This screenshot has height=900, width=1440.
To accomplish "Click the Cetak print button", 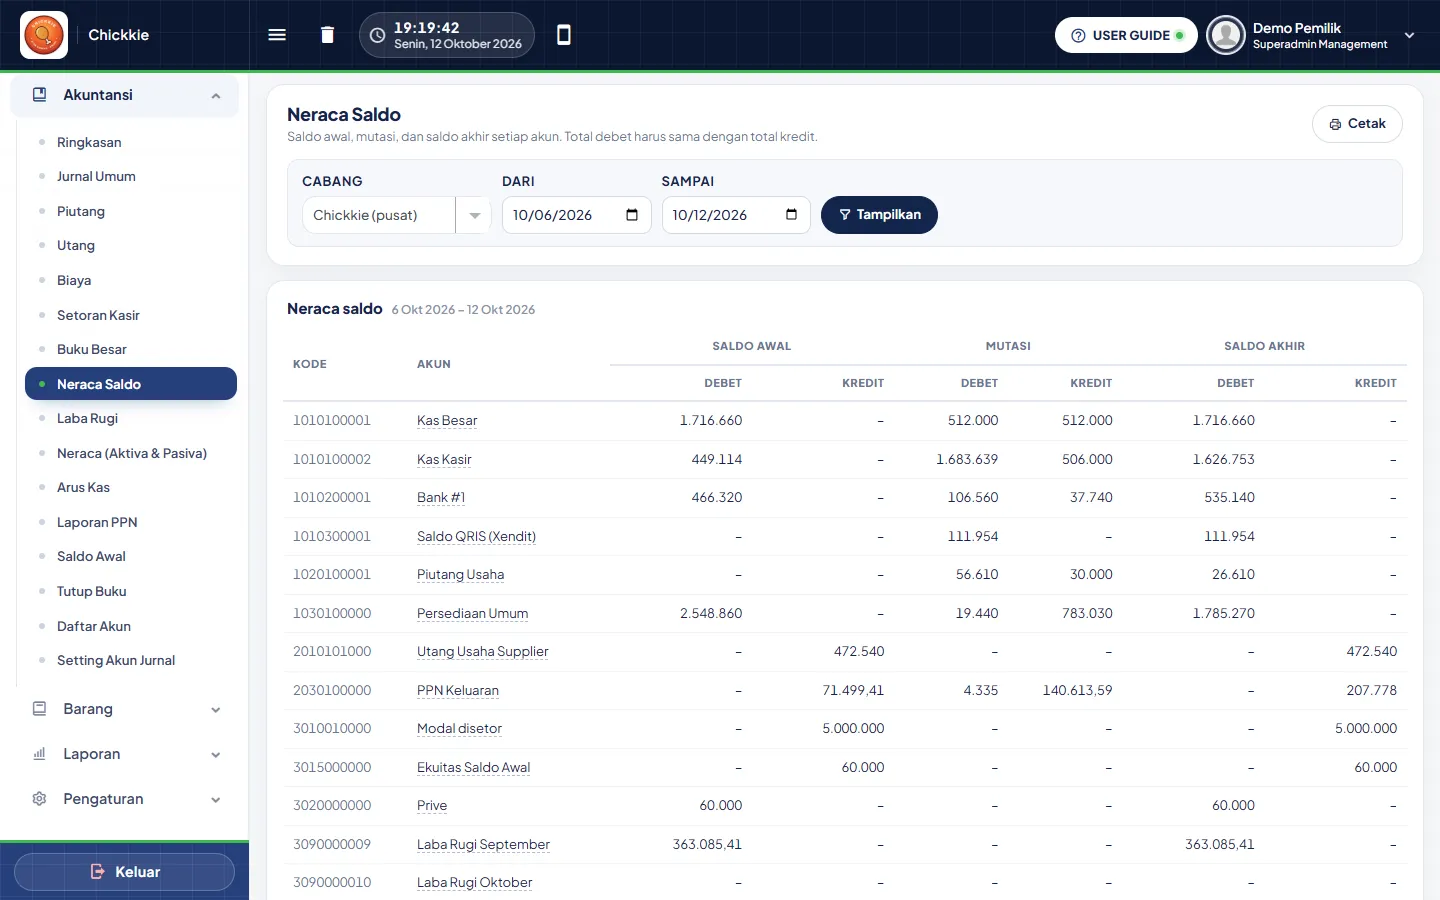I will tap(1357, 124).
